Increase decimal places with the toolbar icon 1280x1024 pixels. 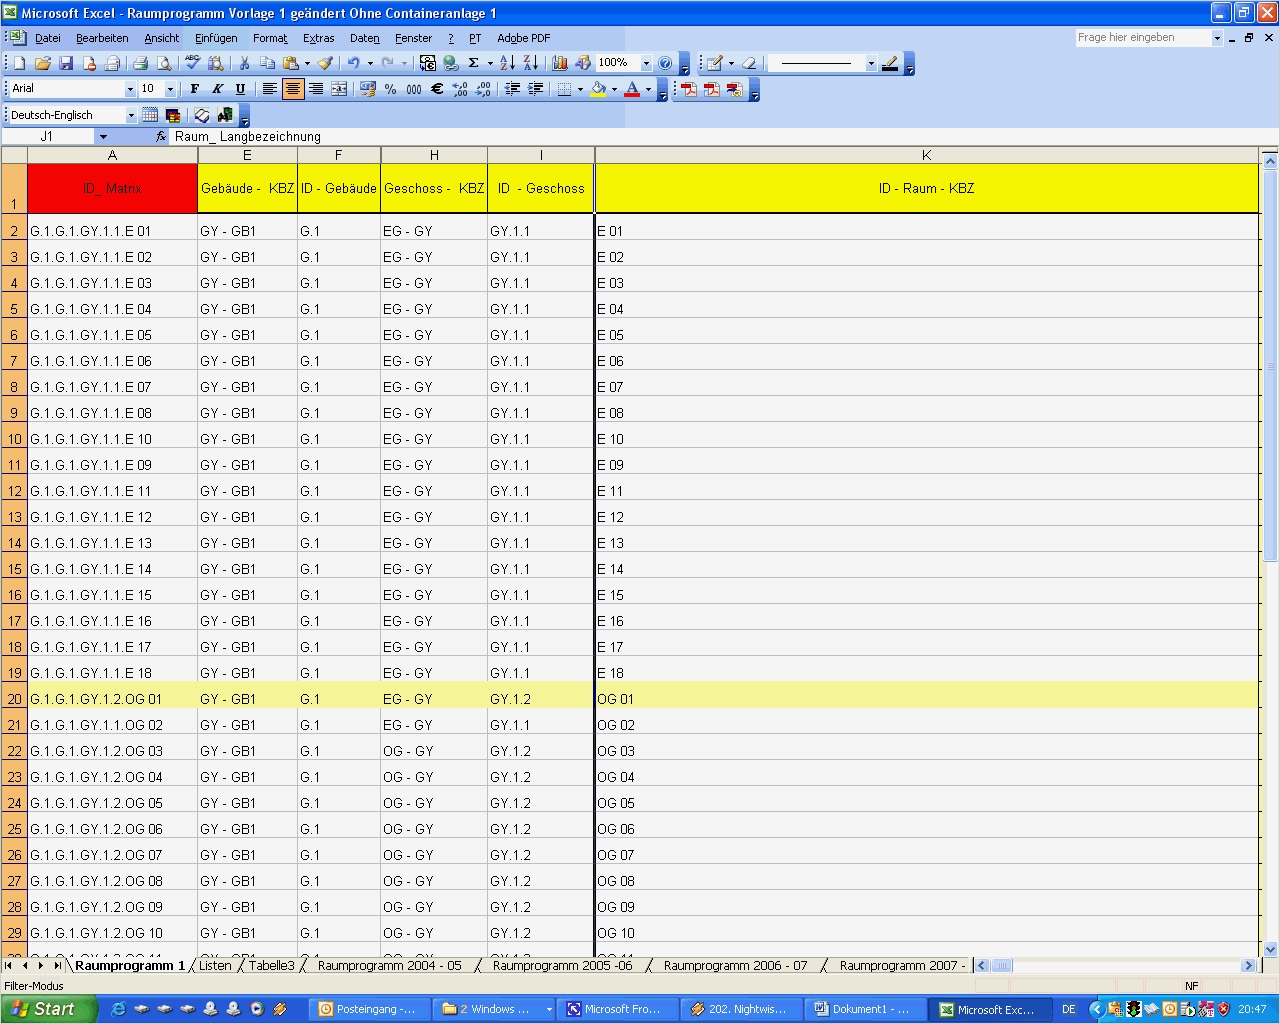459,89
